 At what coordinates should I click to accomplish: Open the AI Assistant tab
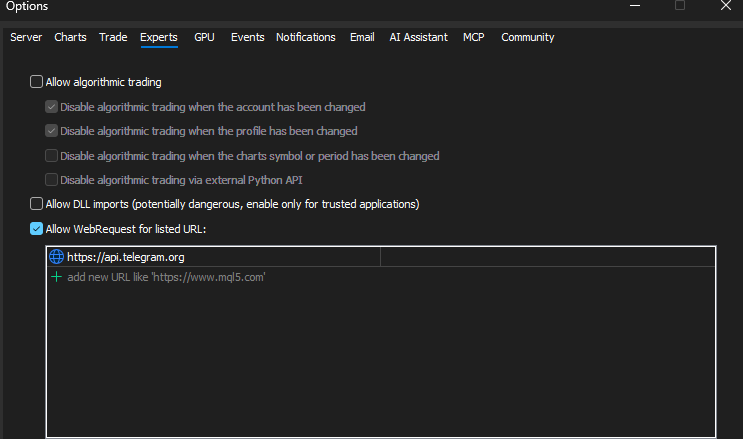click(x=418, y=37)
